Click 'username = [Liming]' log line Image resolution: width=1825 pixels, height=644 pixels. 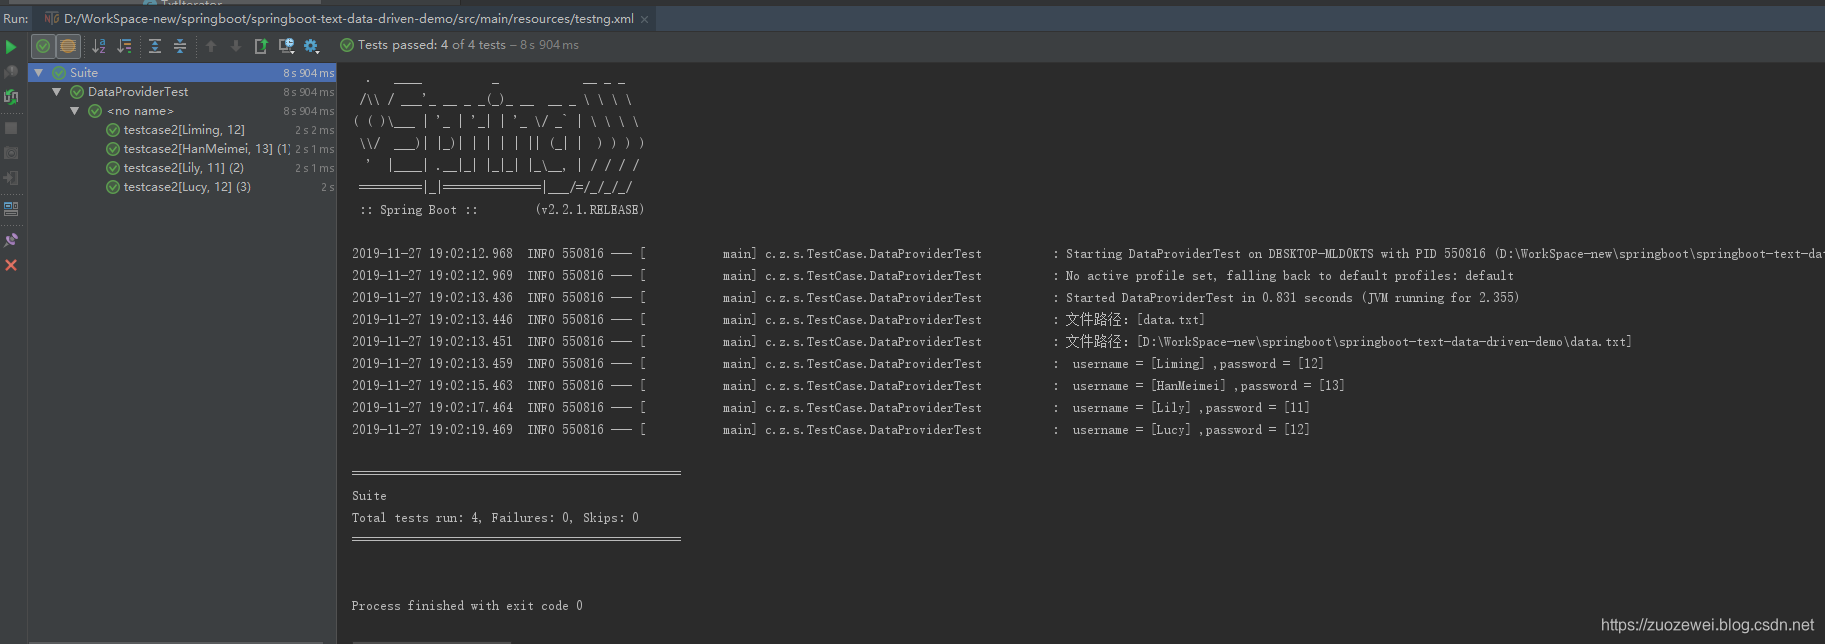838,364
